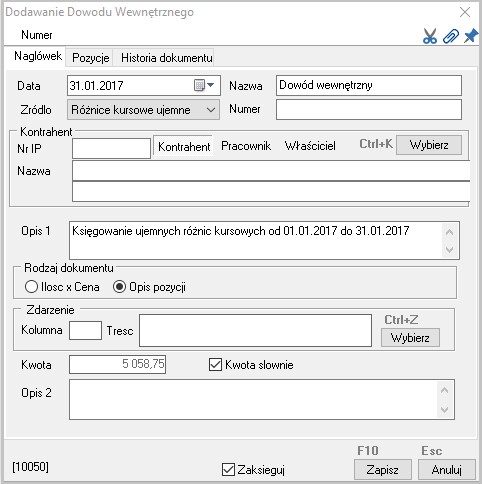The width and height of the screenshot is (482, 484).
Task: Click the Zapisz button
Action: click(383, 470)
